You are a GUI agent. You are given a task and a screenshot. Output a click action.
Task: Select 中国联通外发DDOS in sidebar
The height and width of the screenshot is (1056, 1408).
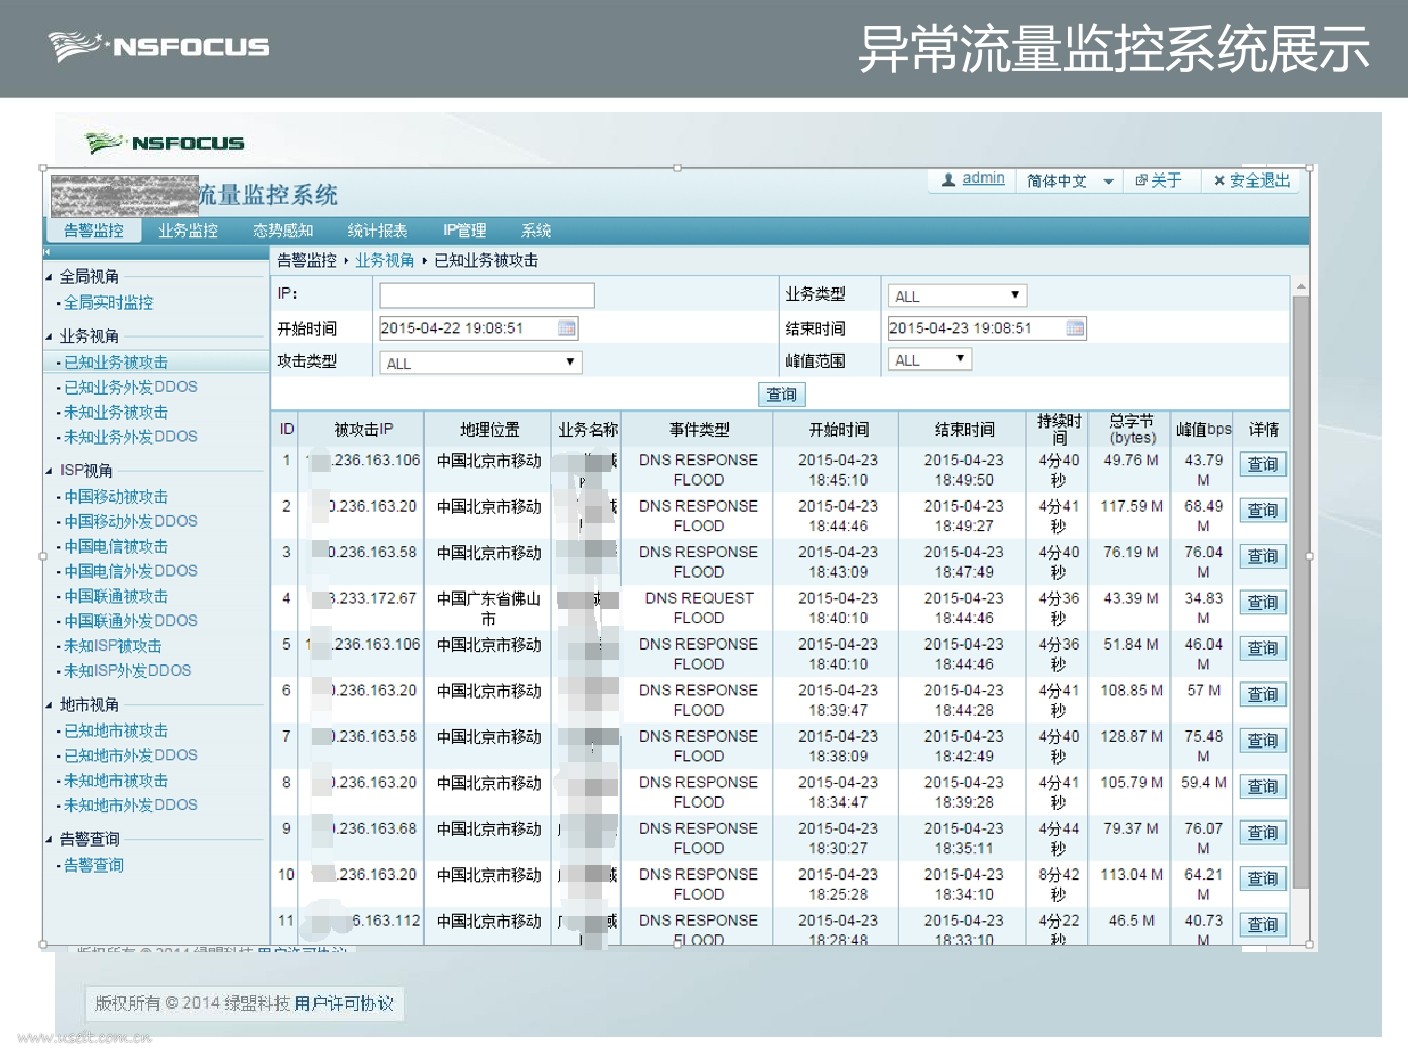(130, 621)
